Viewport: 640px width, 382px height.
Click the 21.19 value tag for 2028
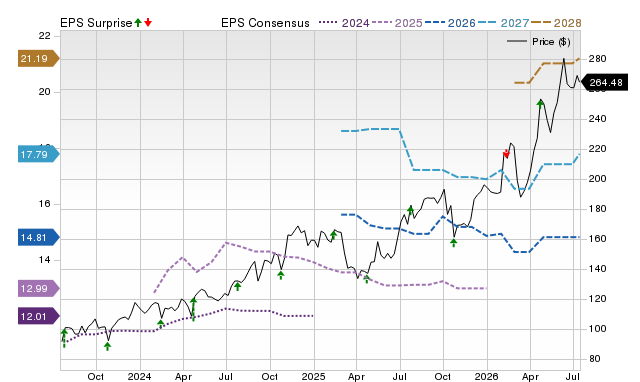38,58
